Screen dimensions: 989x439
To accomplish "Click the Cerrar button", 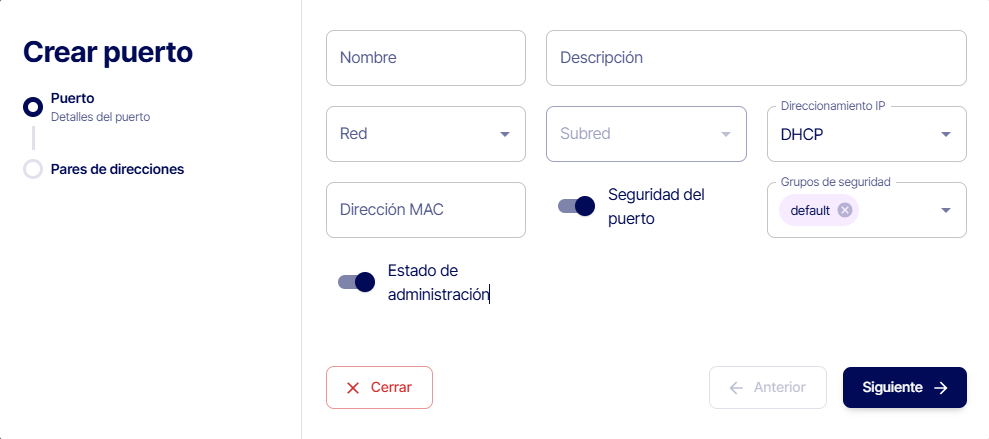I will tap(379, 388).
